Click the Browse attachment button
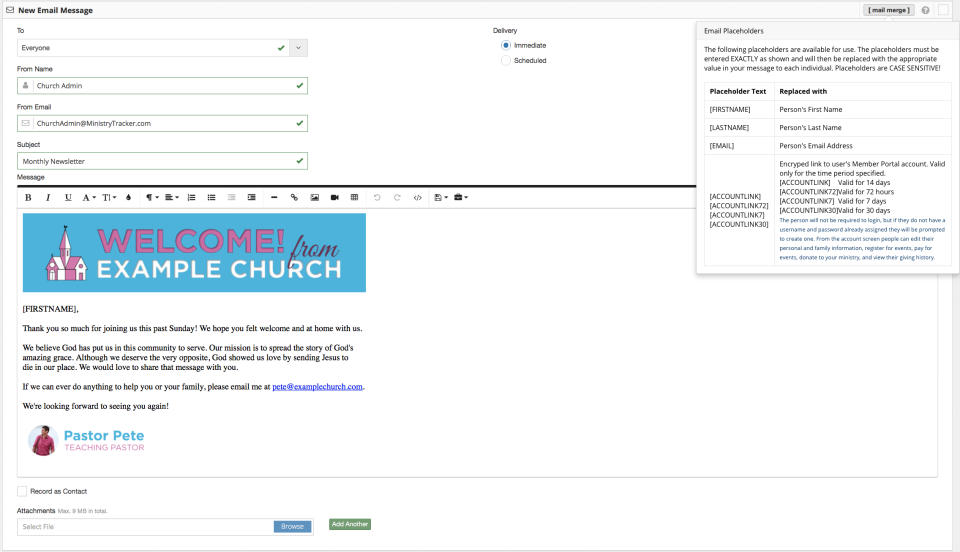Screen dimensions: 960x552 point(293,527)
